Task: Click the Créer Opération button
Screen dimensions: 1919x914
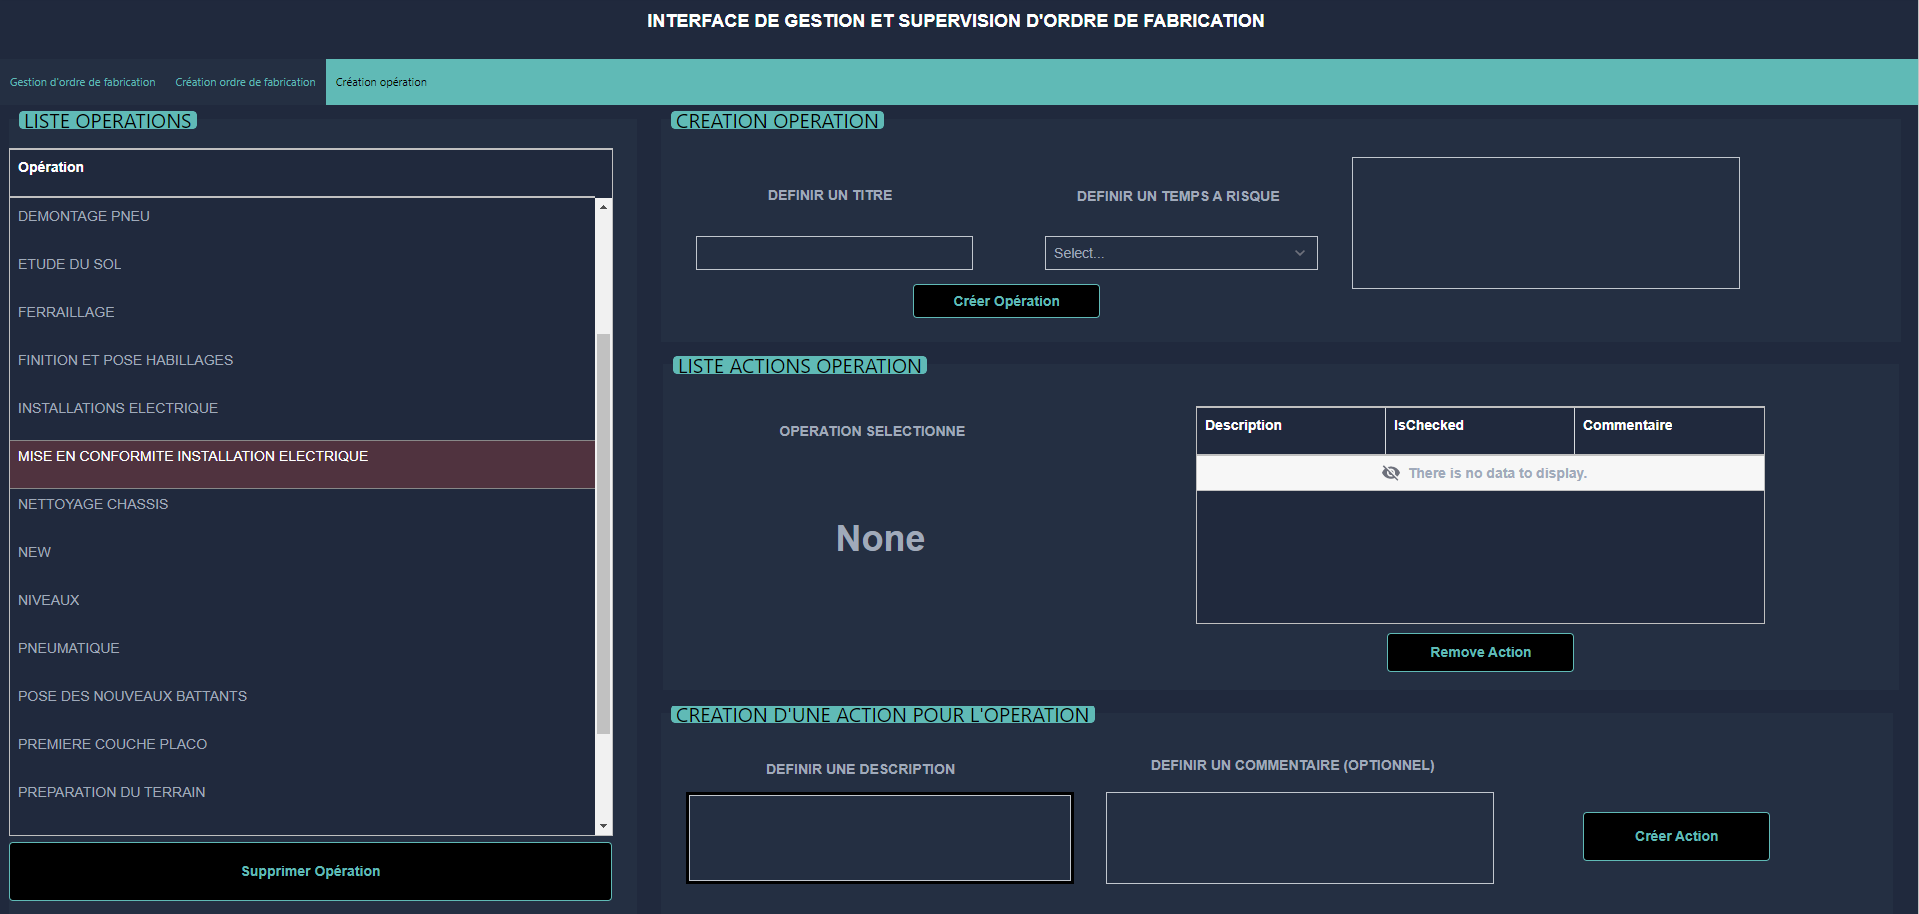Action: pyautogui.click(x=1006, y=300)
